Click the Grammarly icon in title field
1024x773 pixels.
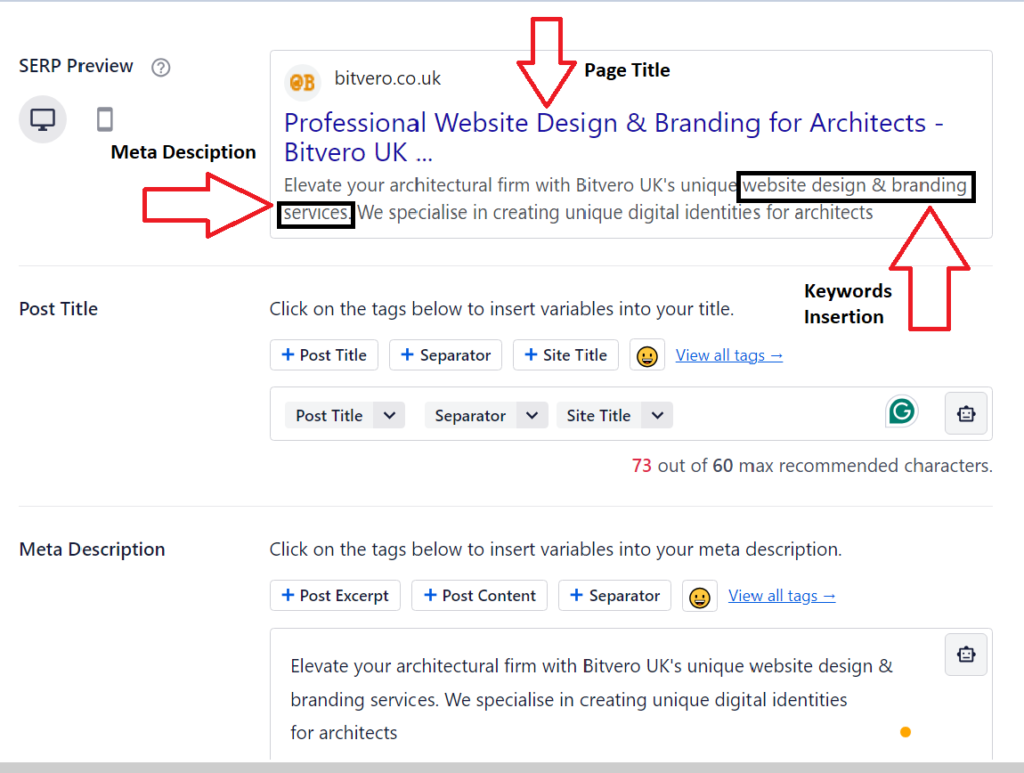click(x=902, y=412)
